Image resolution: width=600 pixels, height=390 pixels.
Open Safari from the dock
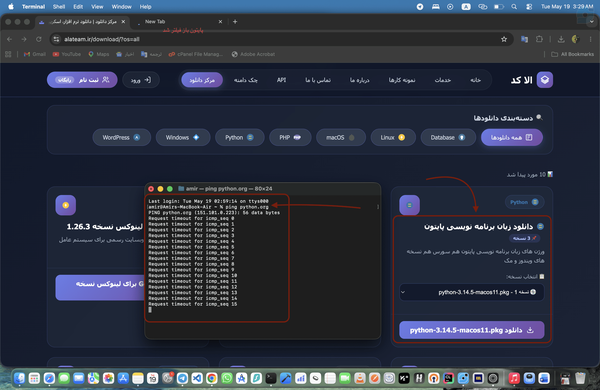[x=49, y=378]
